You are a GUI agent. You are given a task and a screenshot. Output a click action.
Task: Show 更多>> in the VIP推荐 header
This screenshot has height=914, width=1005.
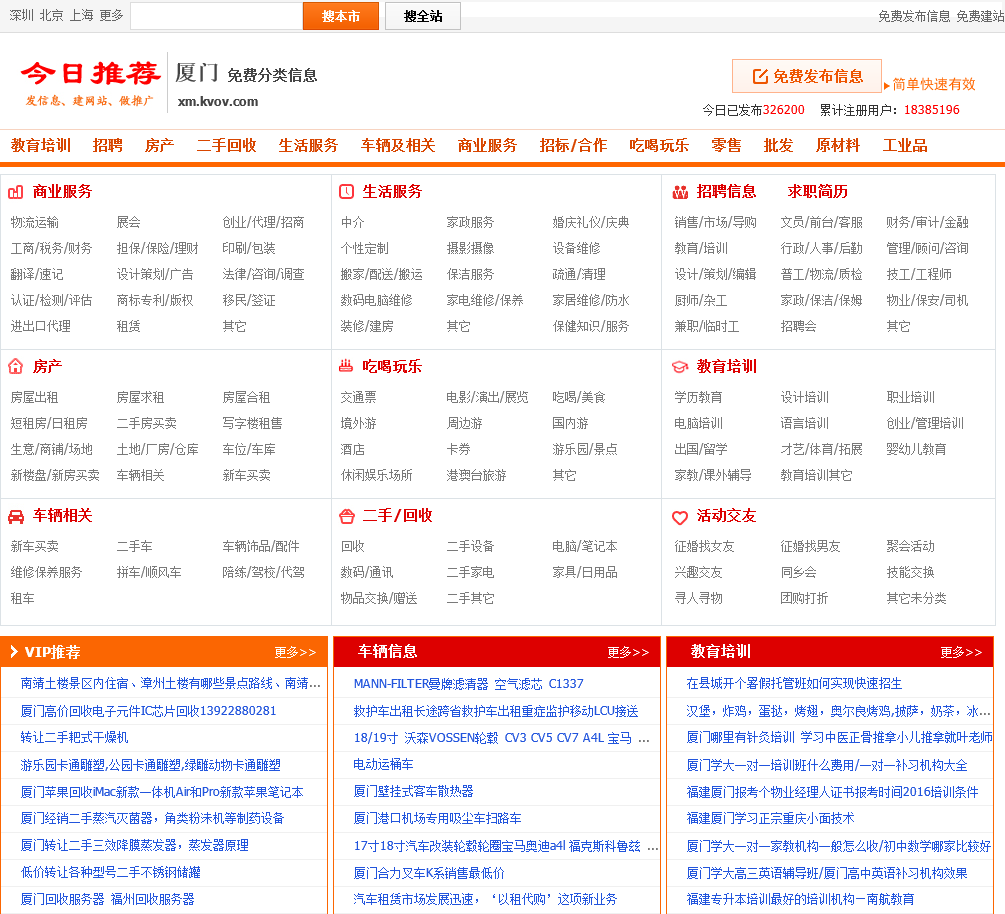click(x=295, y=652)
